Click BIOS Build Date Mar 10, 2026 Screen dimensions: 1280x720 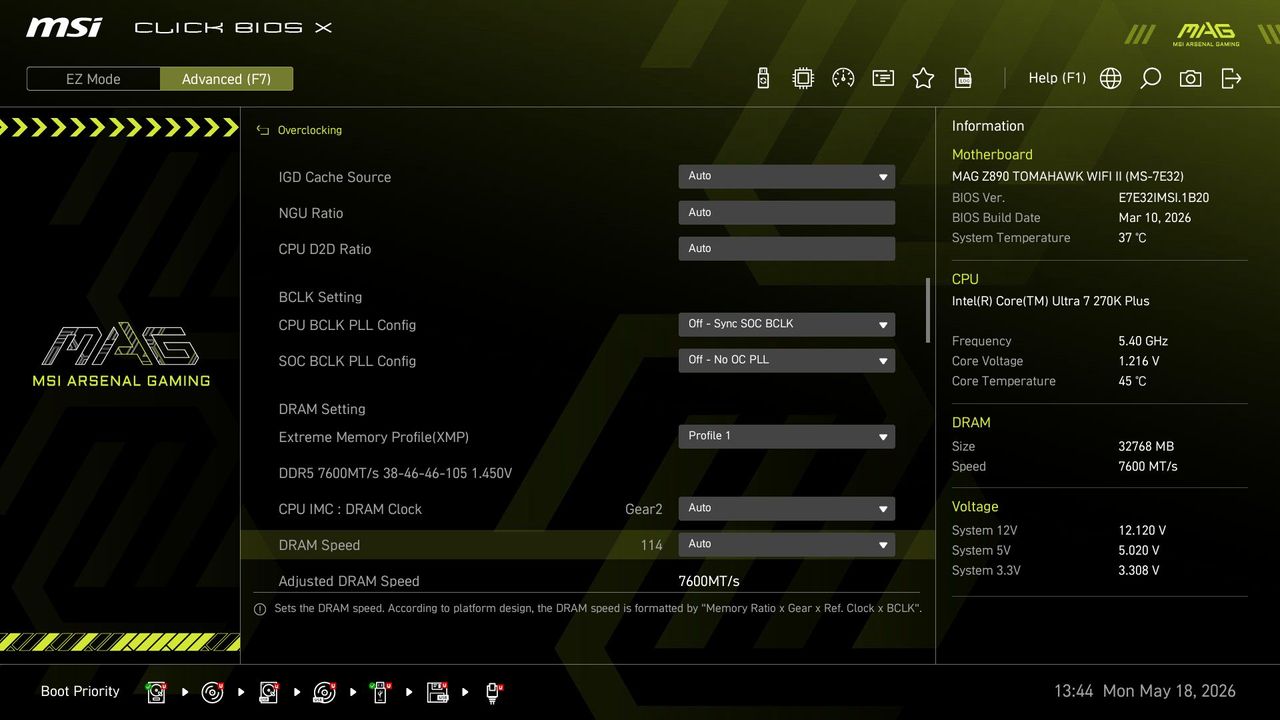coord(1154,218)
